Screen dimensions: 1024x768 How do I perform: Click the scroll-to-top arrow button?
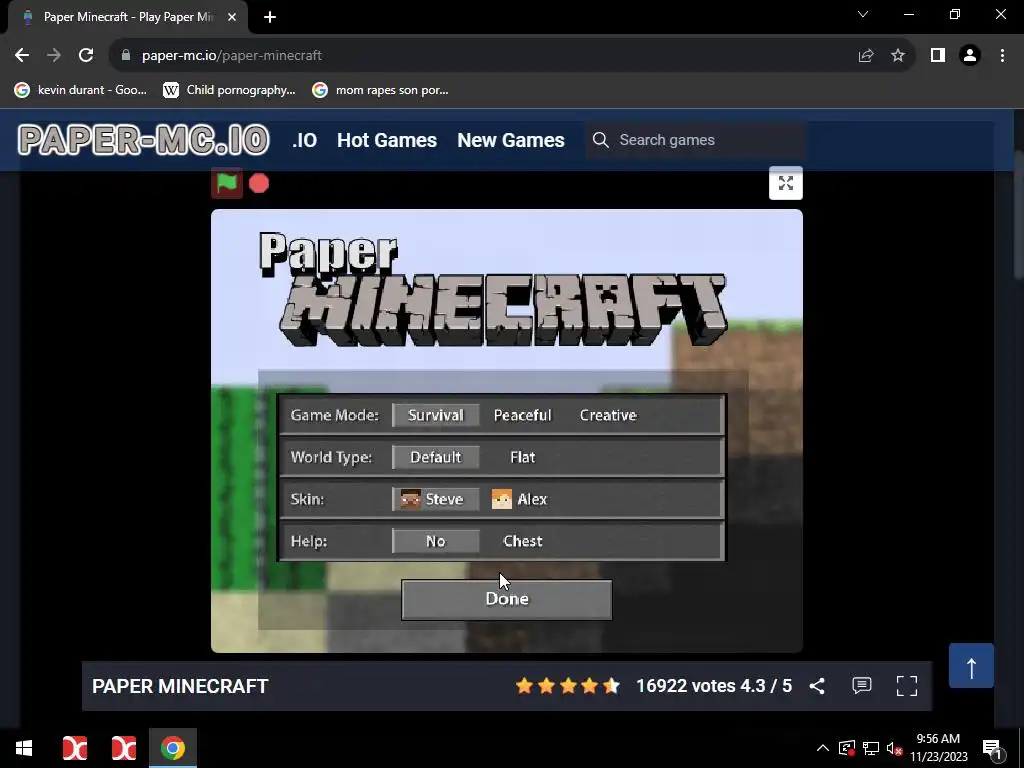click(971, 666)
